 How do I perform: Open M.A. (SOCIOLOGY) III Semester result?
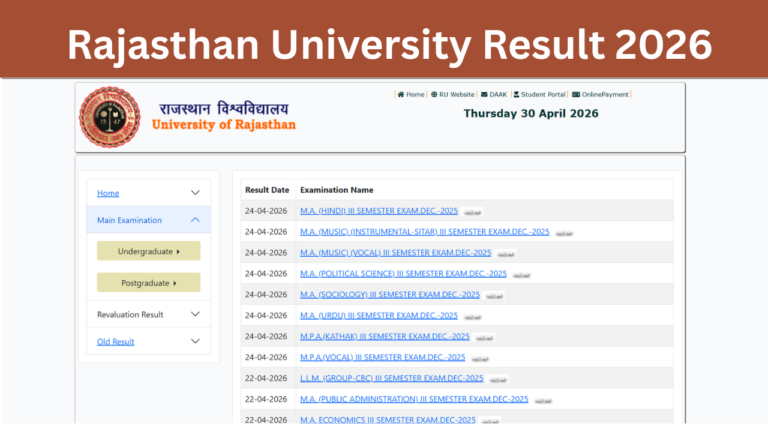(390, 294)
